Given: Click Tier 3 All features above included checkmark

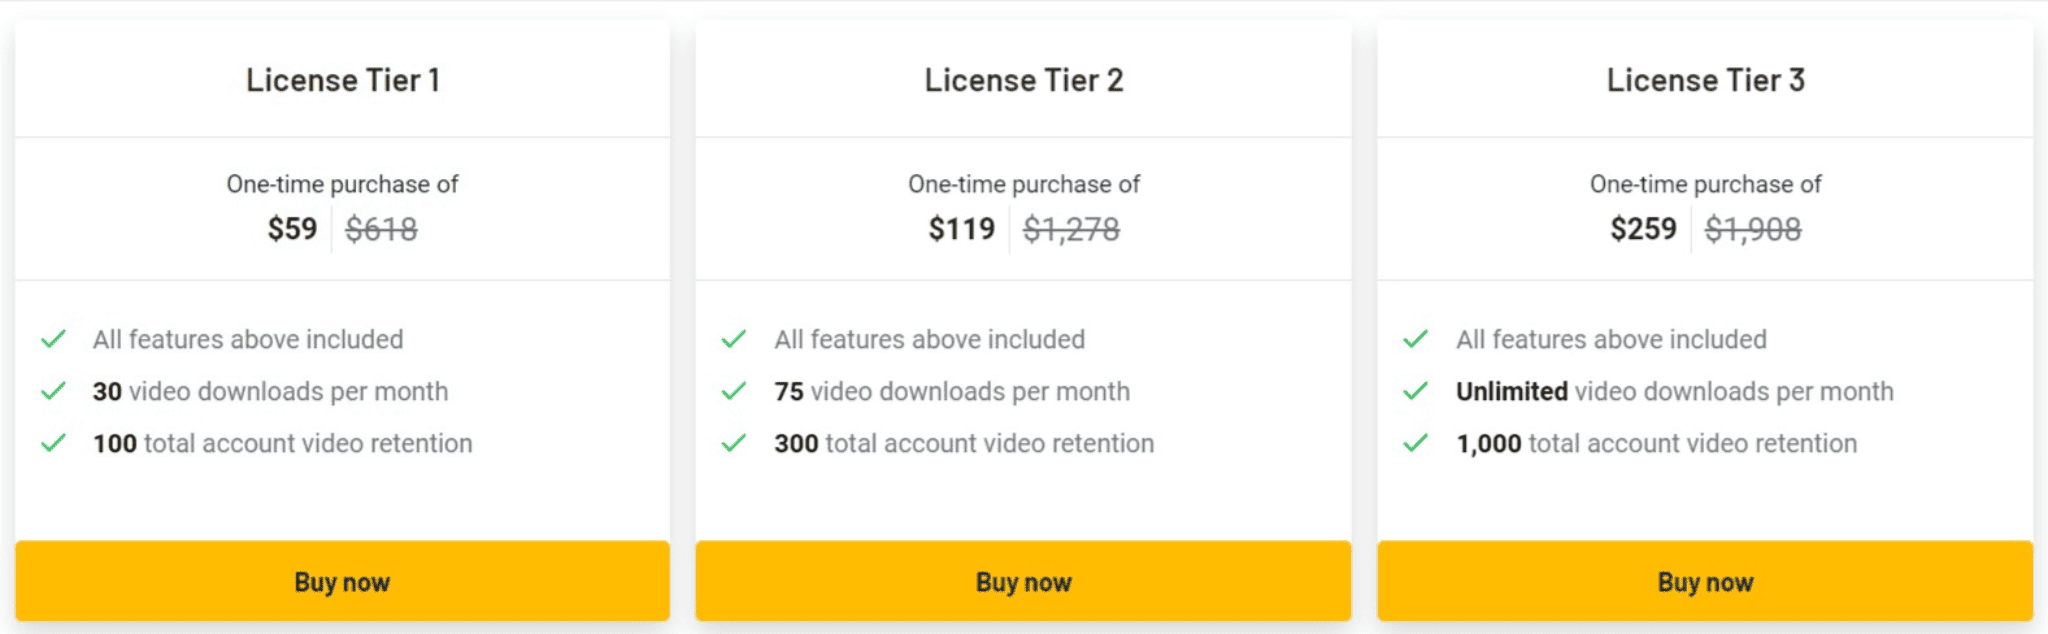Looking at the screenshot, I should point(1415,339).
